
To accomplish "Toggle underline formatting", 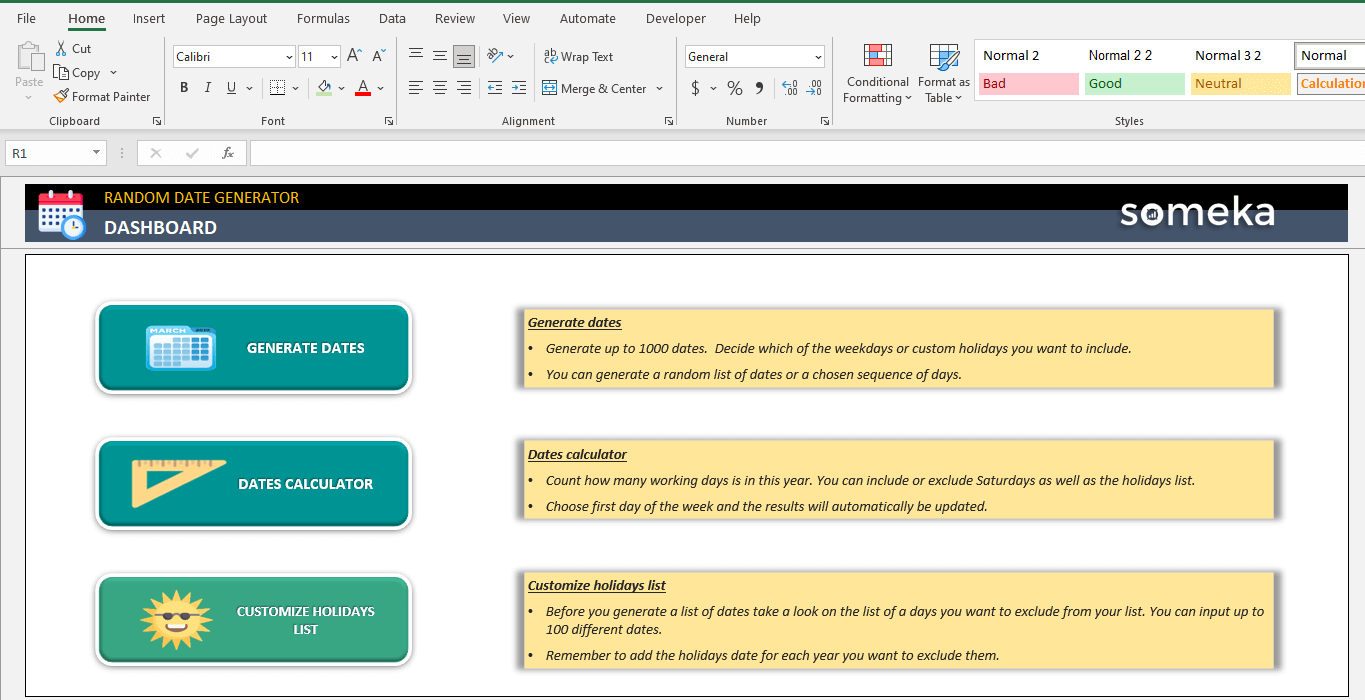I will (x=230, y=87).
